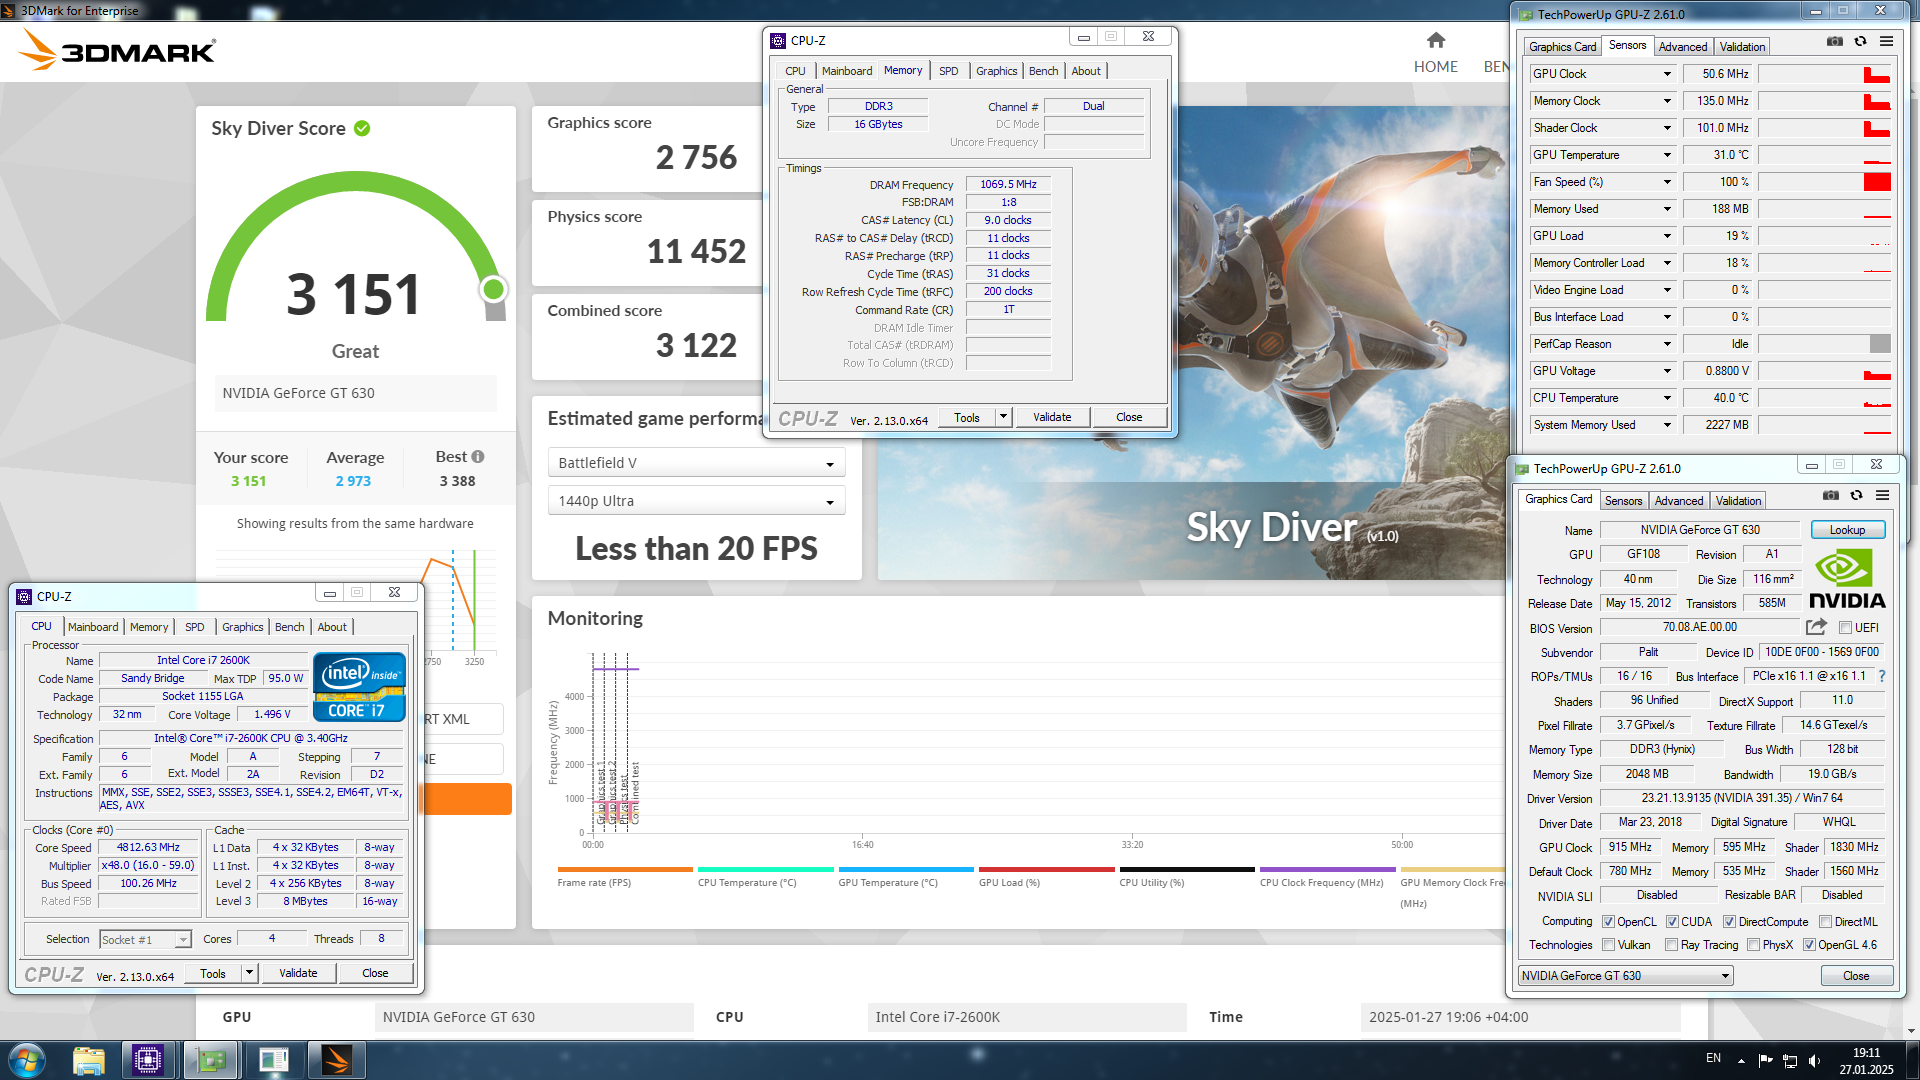The width and height of the screenshot is (1920, 1080).
Task: Click Validate in CPU-Z CPU window
Action: 298,973
